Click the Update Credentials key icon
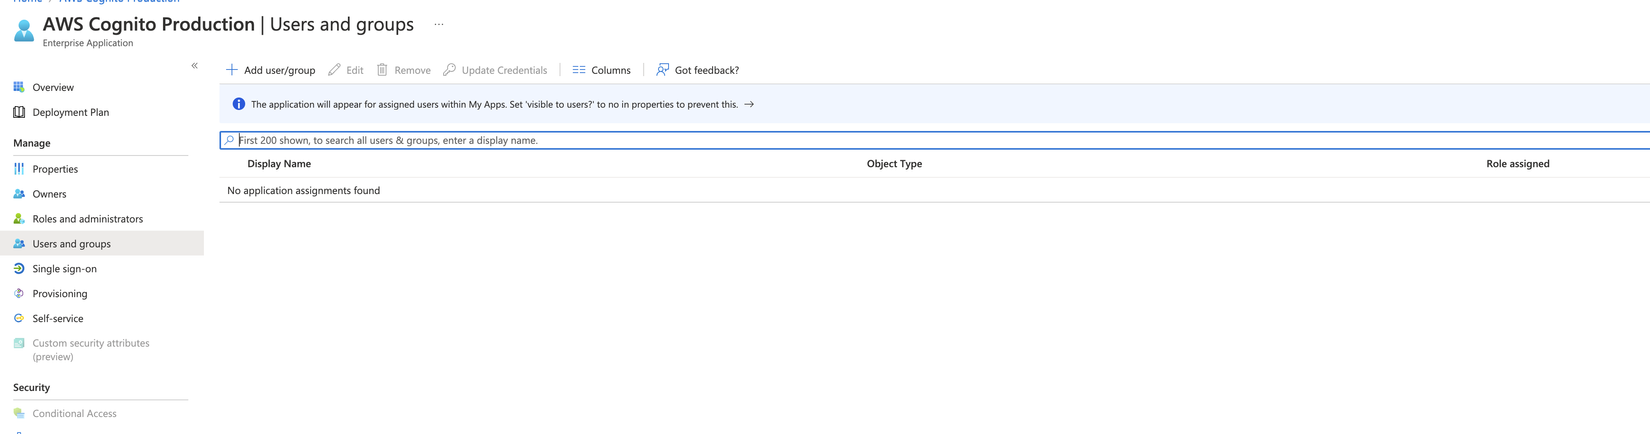 (450, 70)
